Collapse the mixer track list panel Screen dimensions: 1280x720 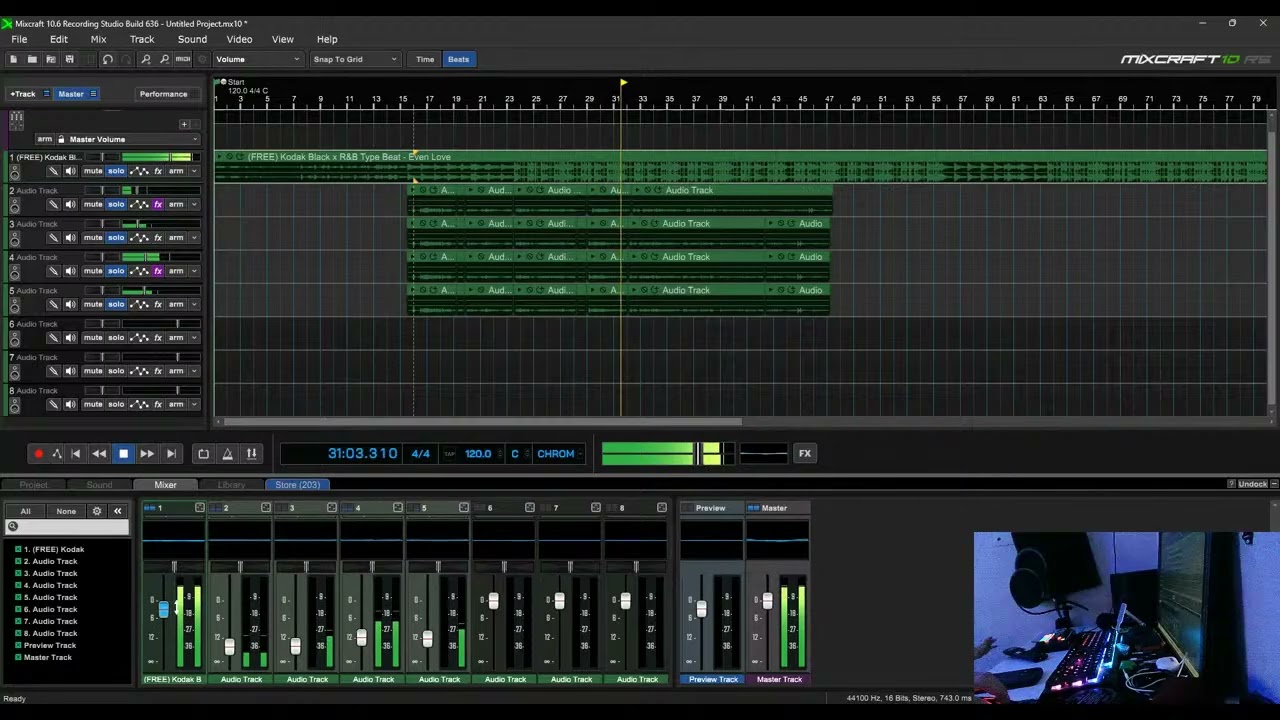[117, 511]
